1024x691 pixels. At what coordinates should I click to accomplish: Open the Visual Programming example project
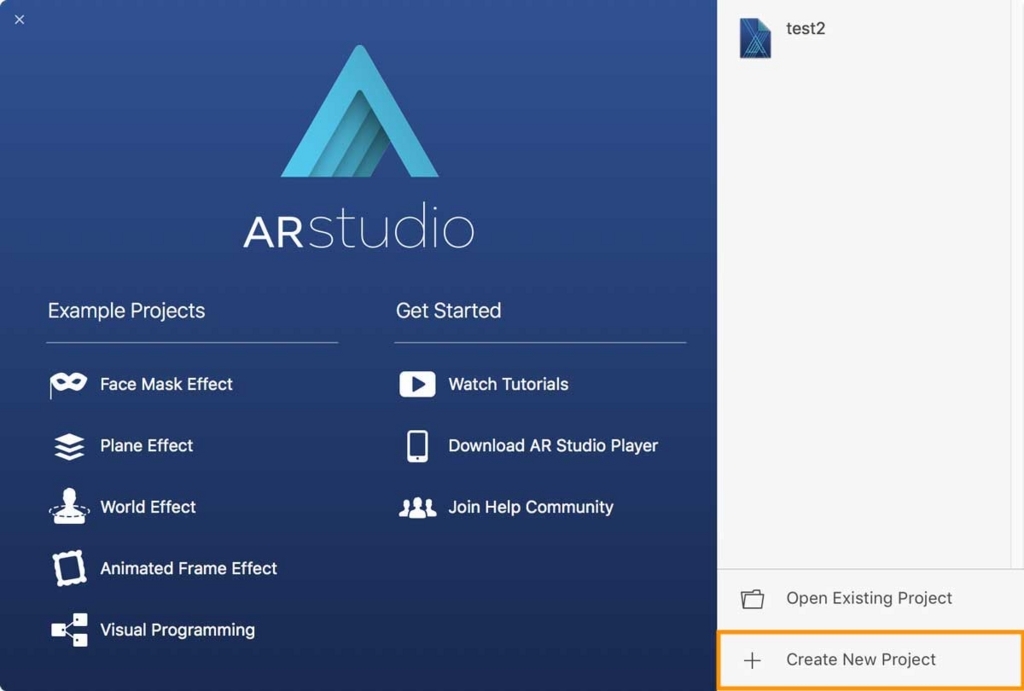[178, 630]
